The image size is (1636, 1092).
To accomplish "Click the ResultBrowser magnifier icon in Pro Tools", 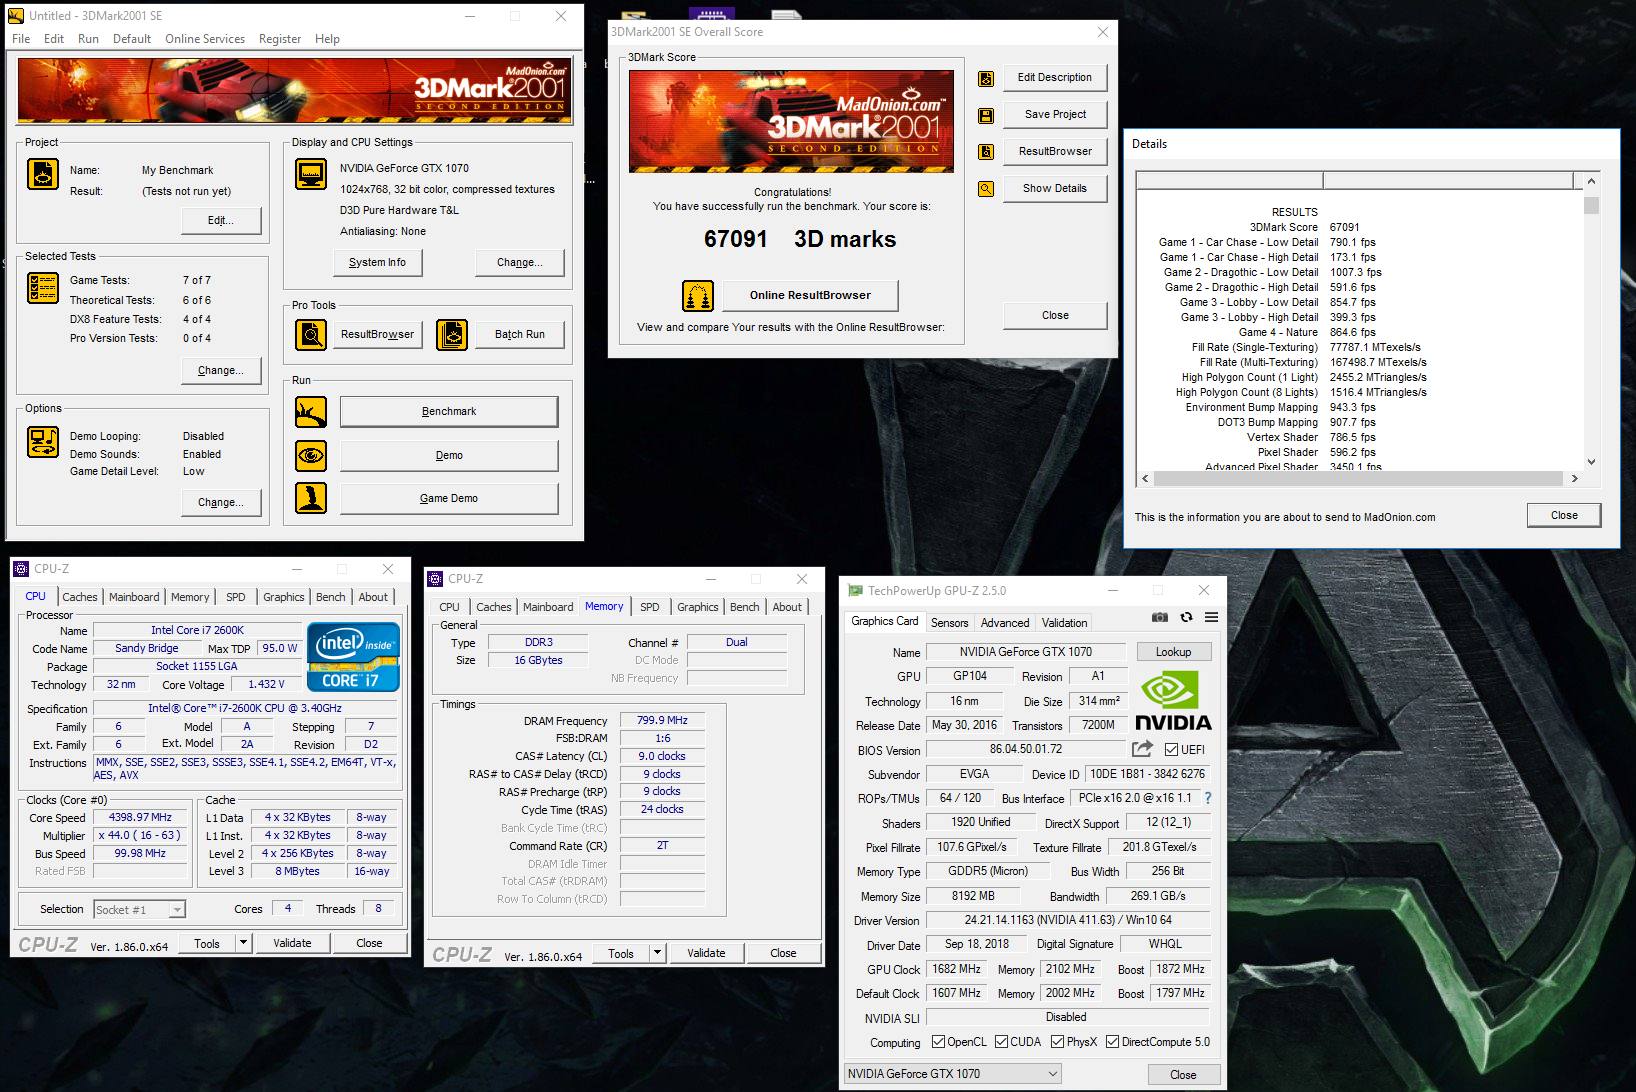I will [311, 334].
